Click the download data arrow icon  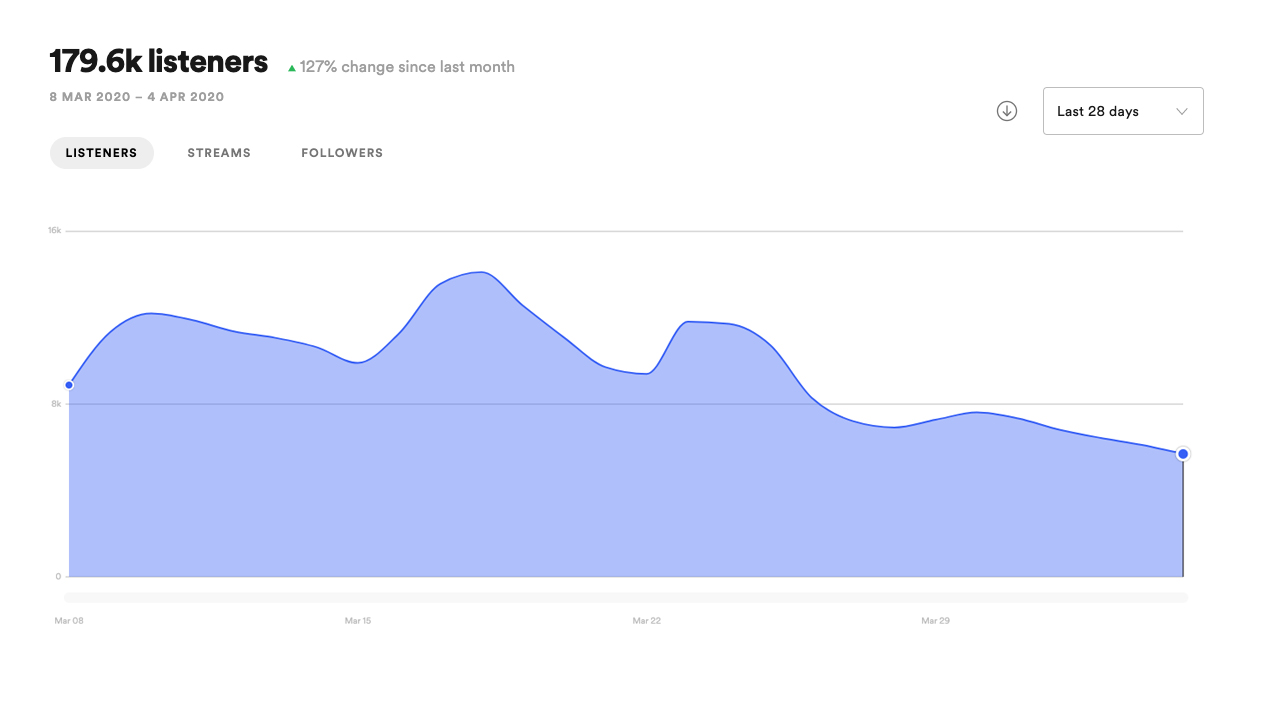pyautogui.click(x=1007, y=111)
